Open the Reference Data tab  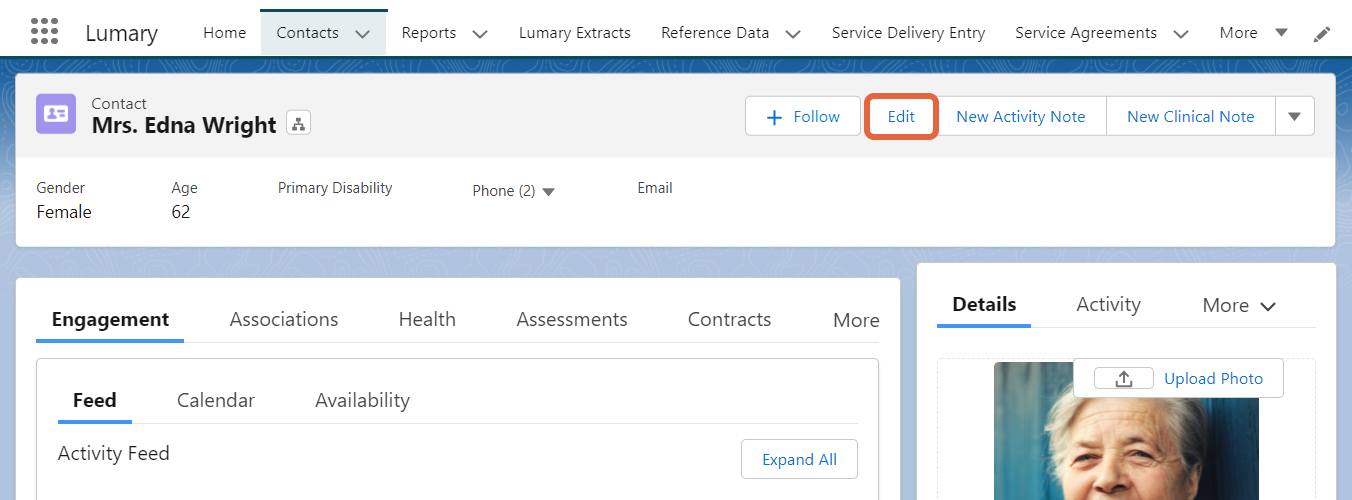(715, 33)
